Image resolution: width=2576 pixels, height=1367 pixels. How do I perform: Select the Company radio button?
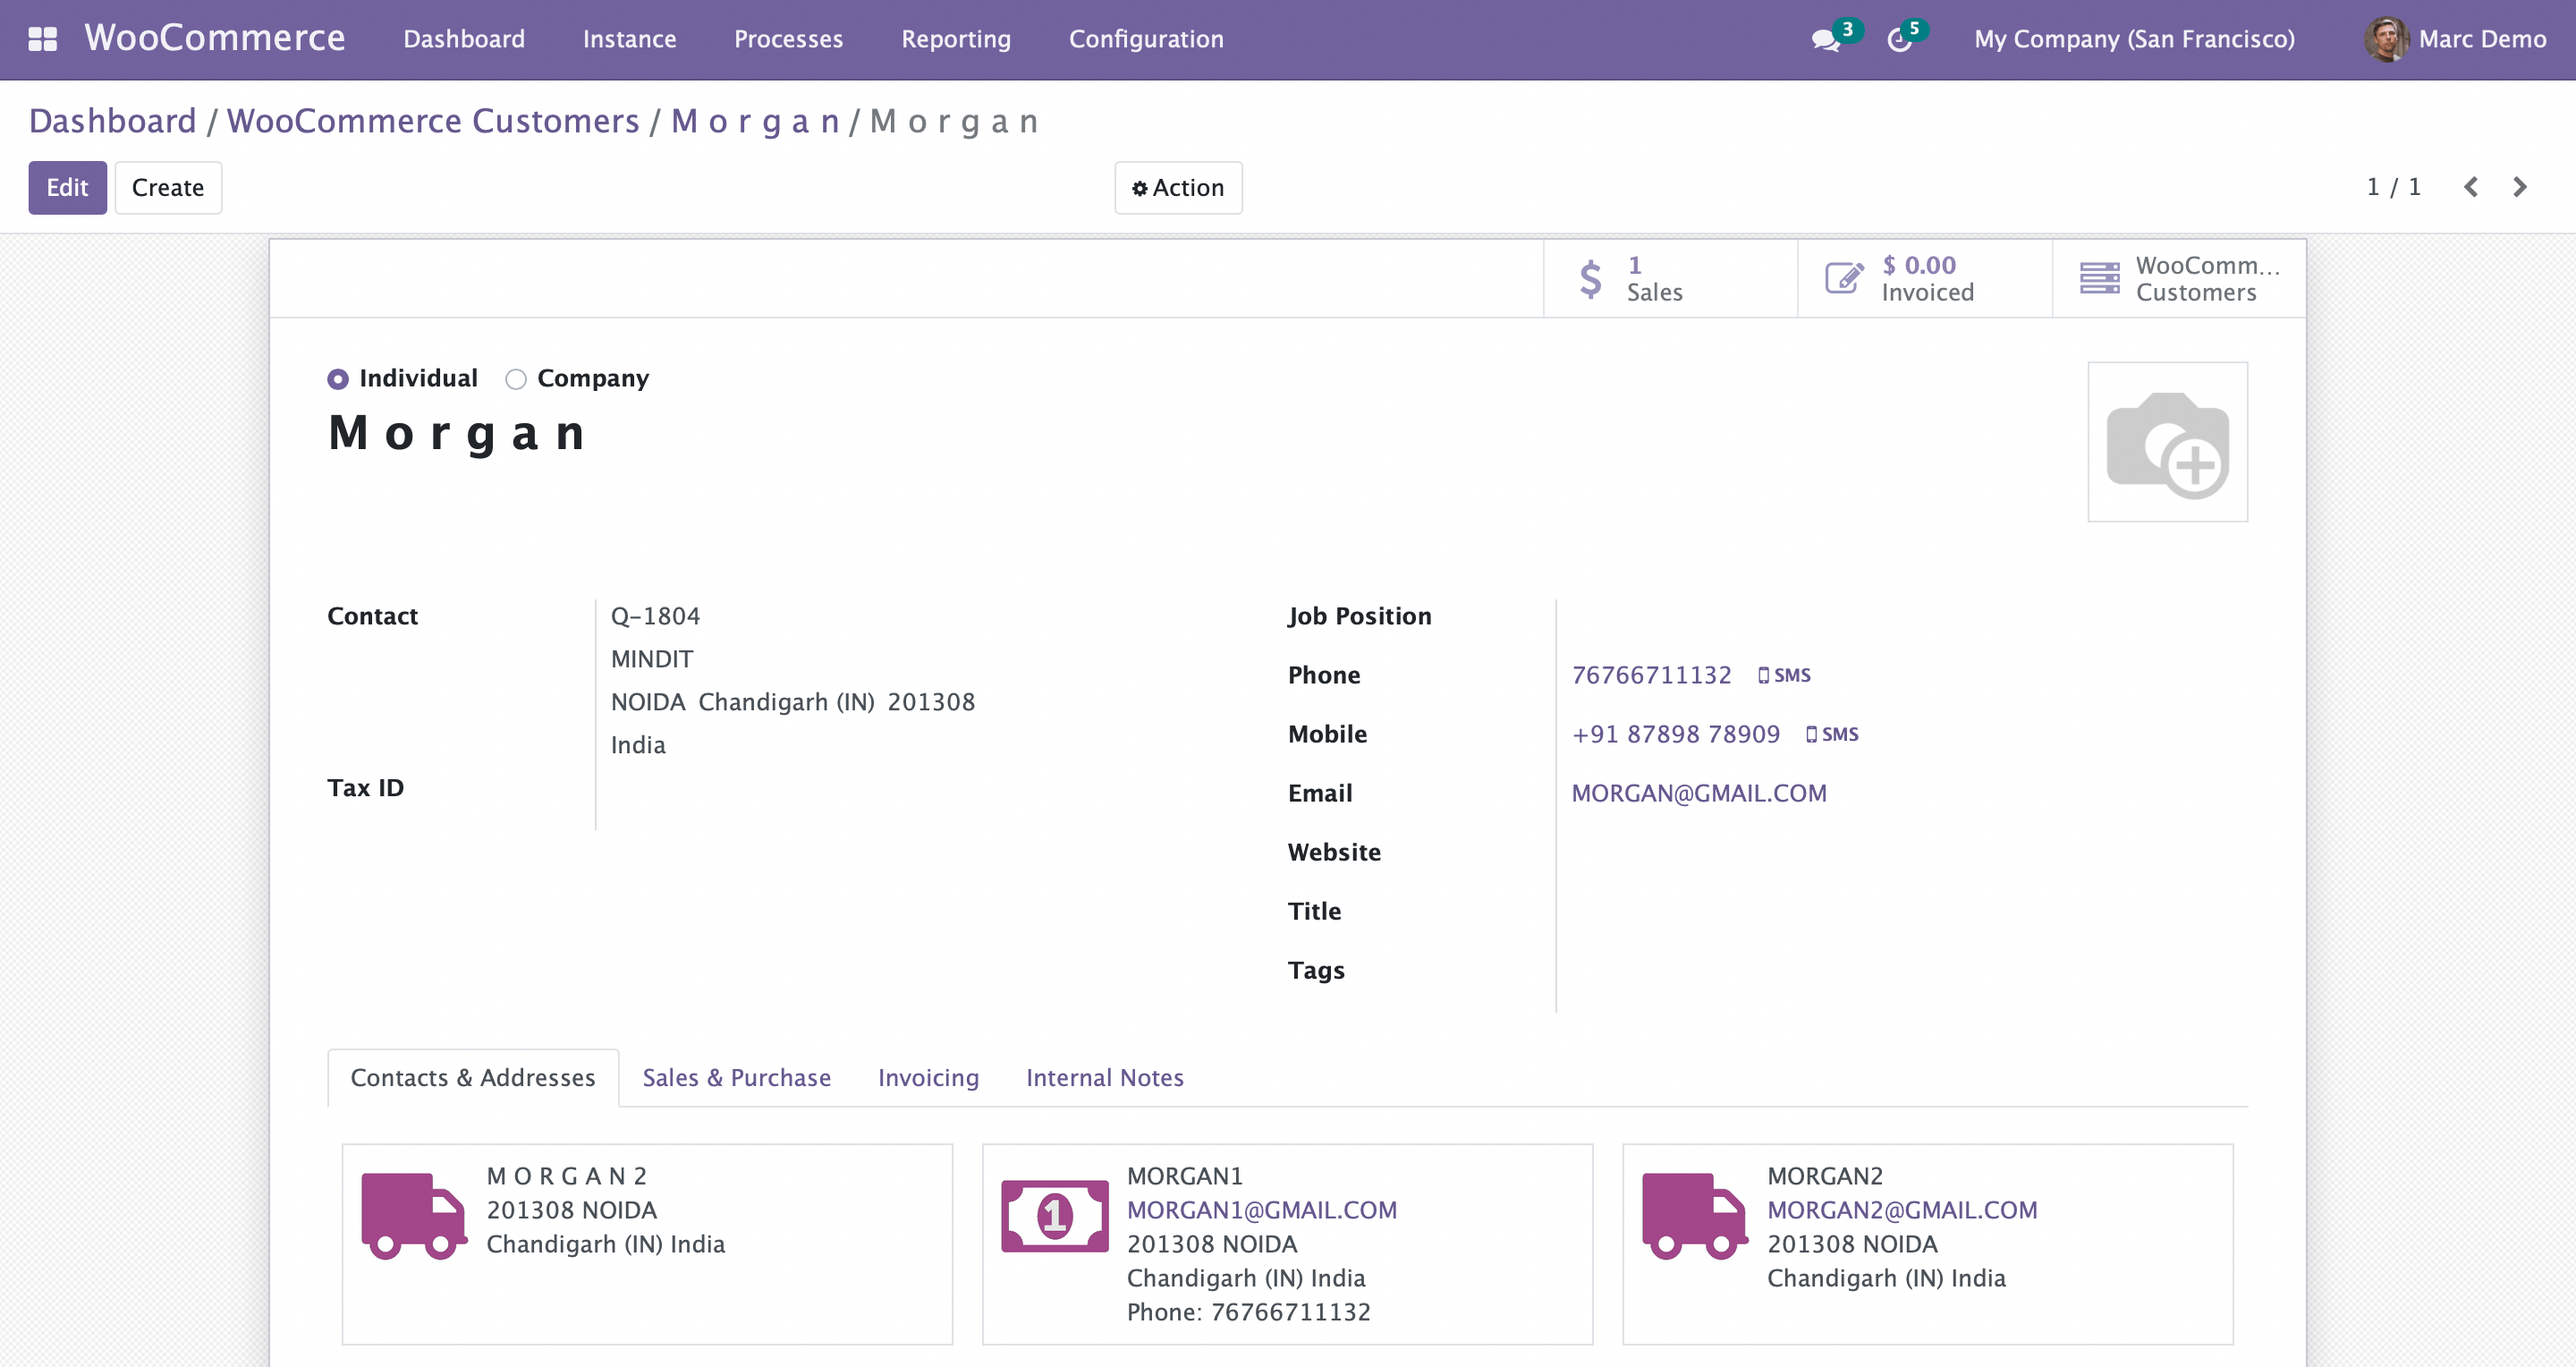[x=516, y=379]
